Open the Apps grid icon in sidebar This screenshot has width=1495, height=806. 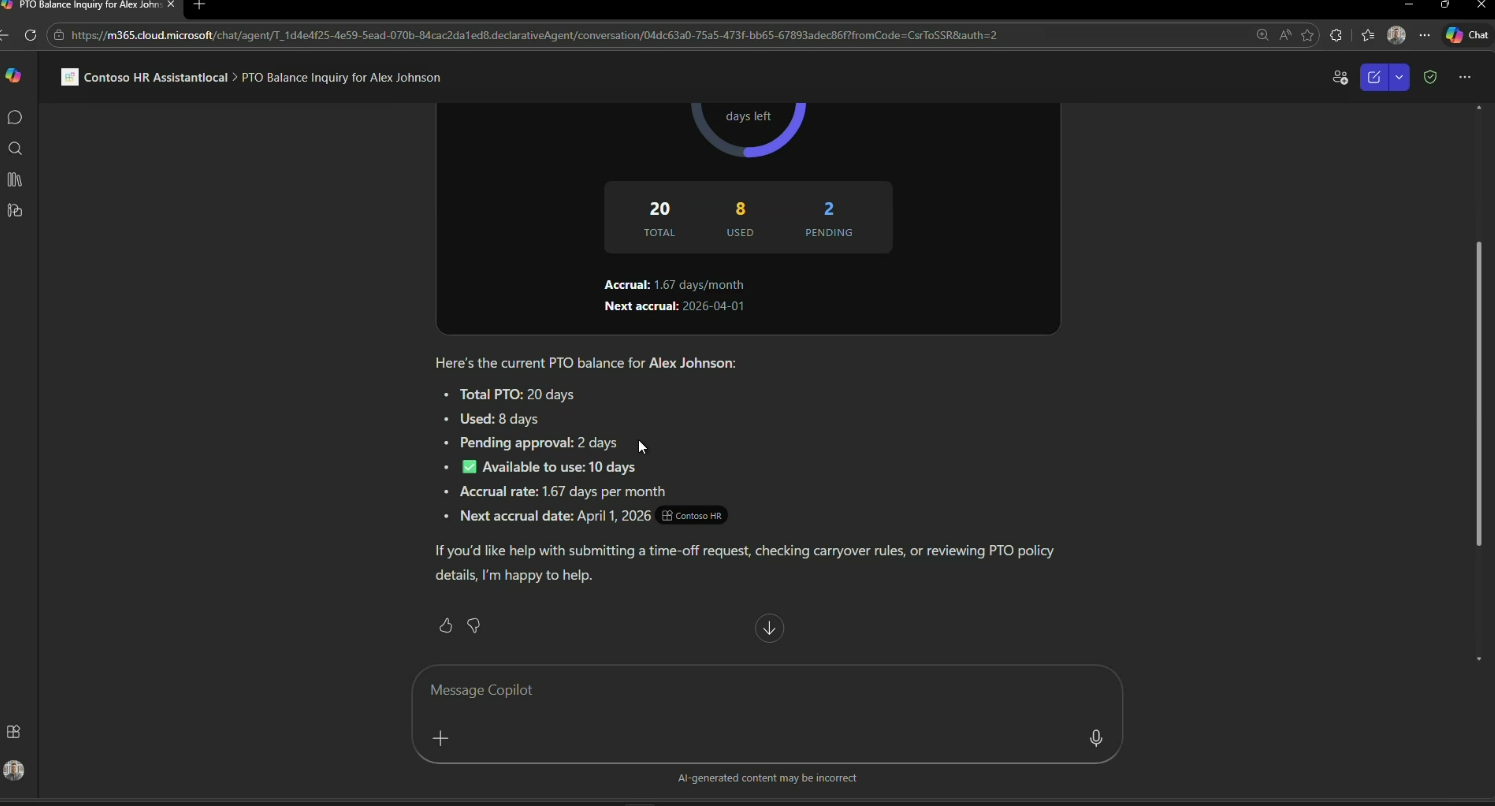click(x=14, y=732)
